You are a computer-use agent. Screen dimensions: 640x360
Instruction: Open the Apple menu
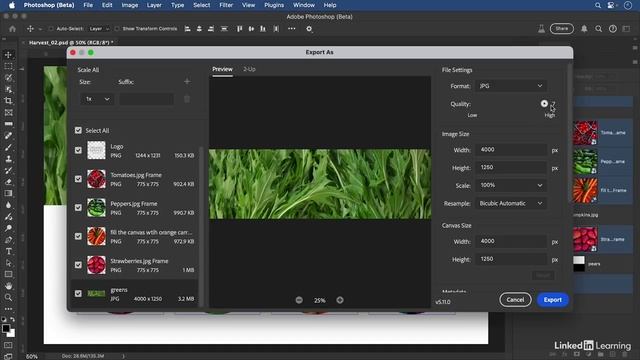coord(12,5)
